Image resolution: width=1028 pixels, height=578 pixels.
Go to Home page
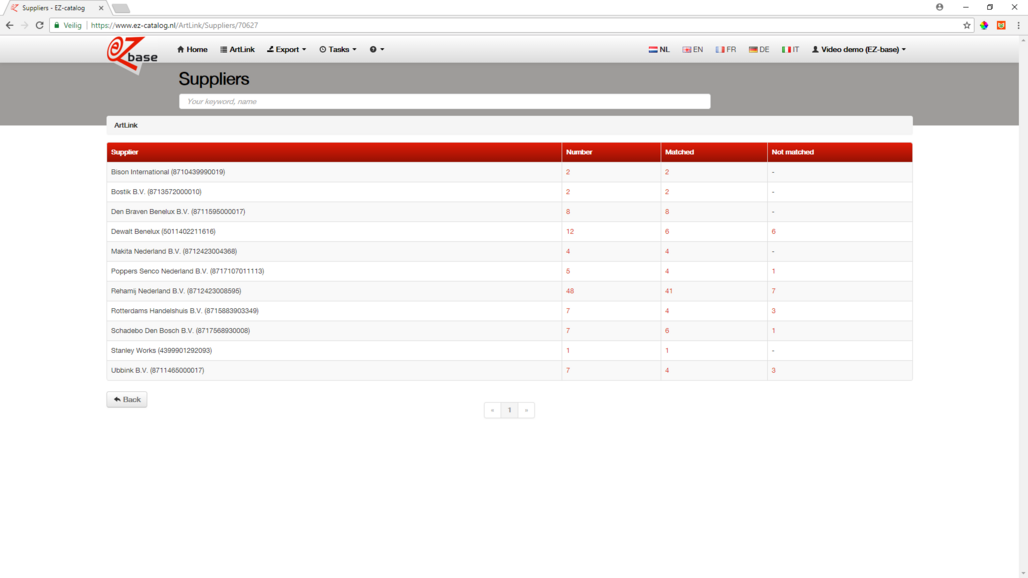pyautogui.click(x=192, y=49)
